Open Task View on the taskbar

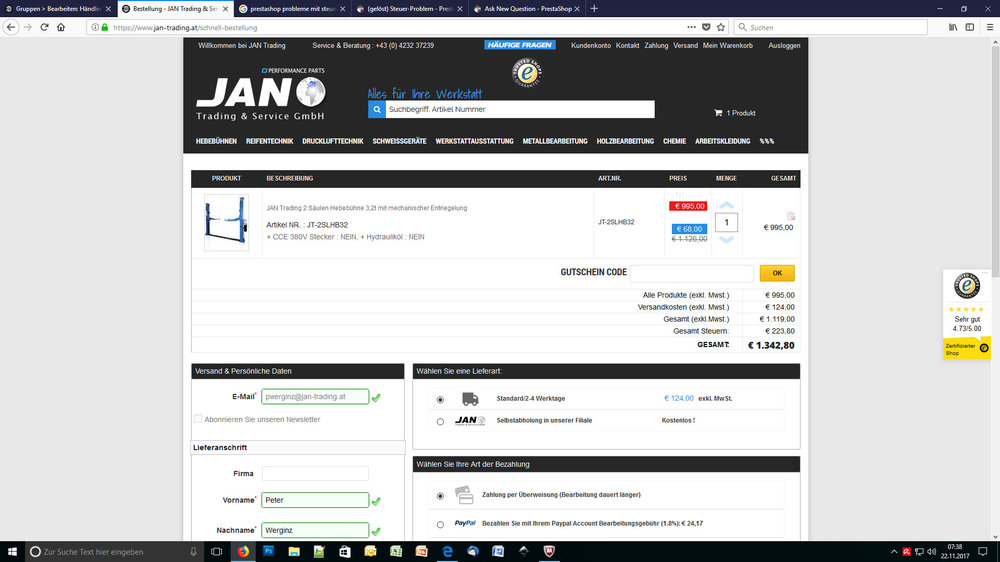[217, 552]
